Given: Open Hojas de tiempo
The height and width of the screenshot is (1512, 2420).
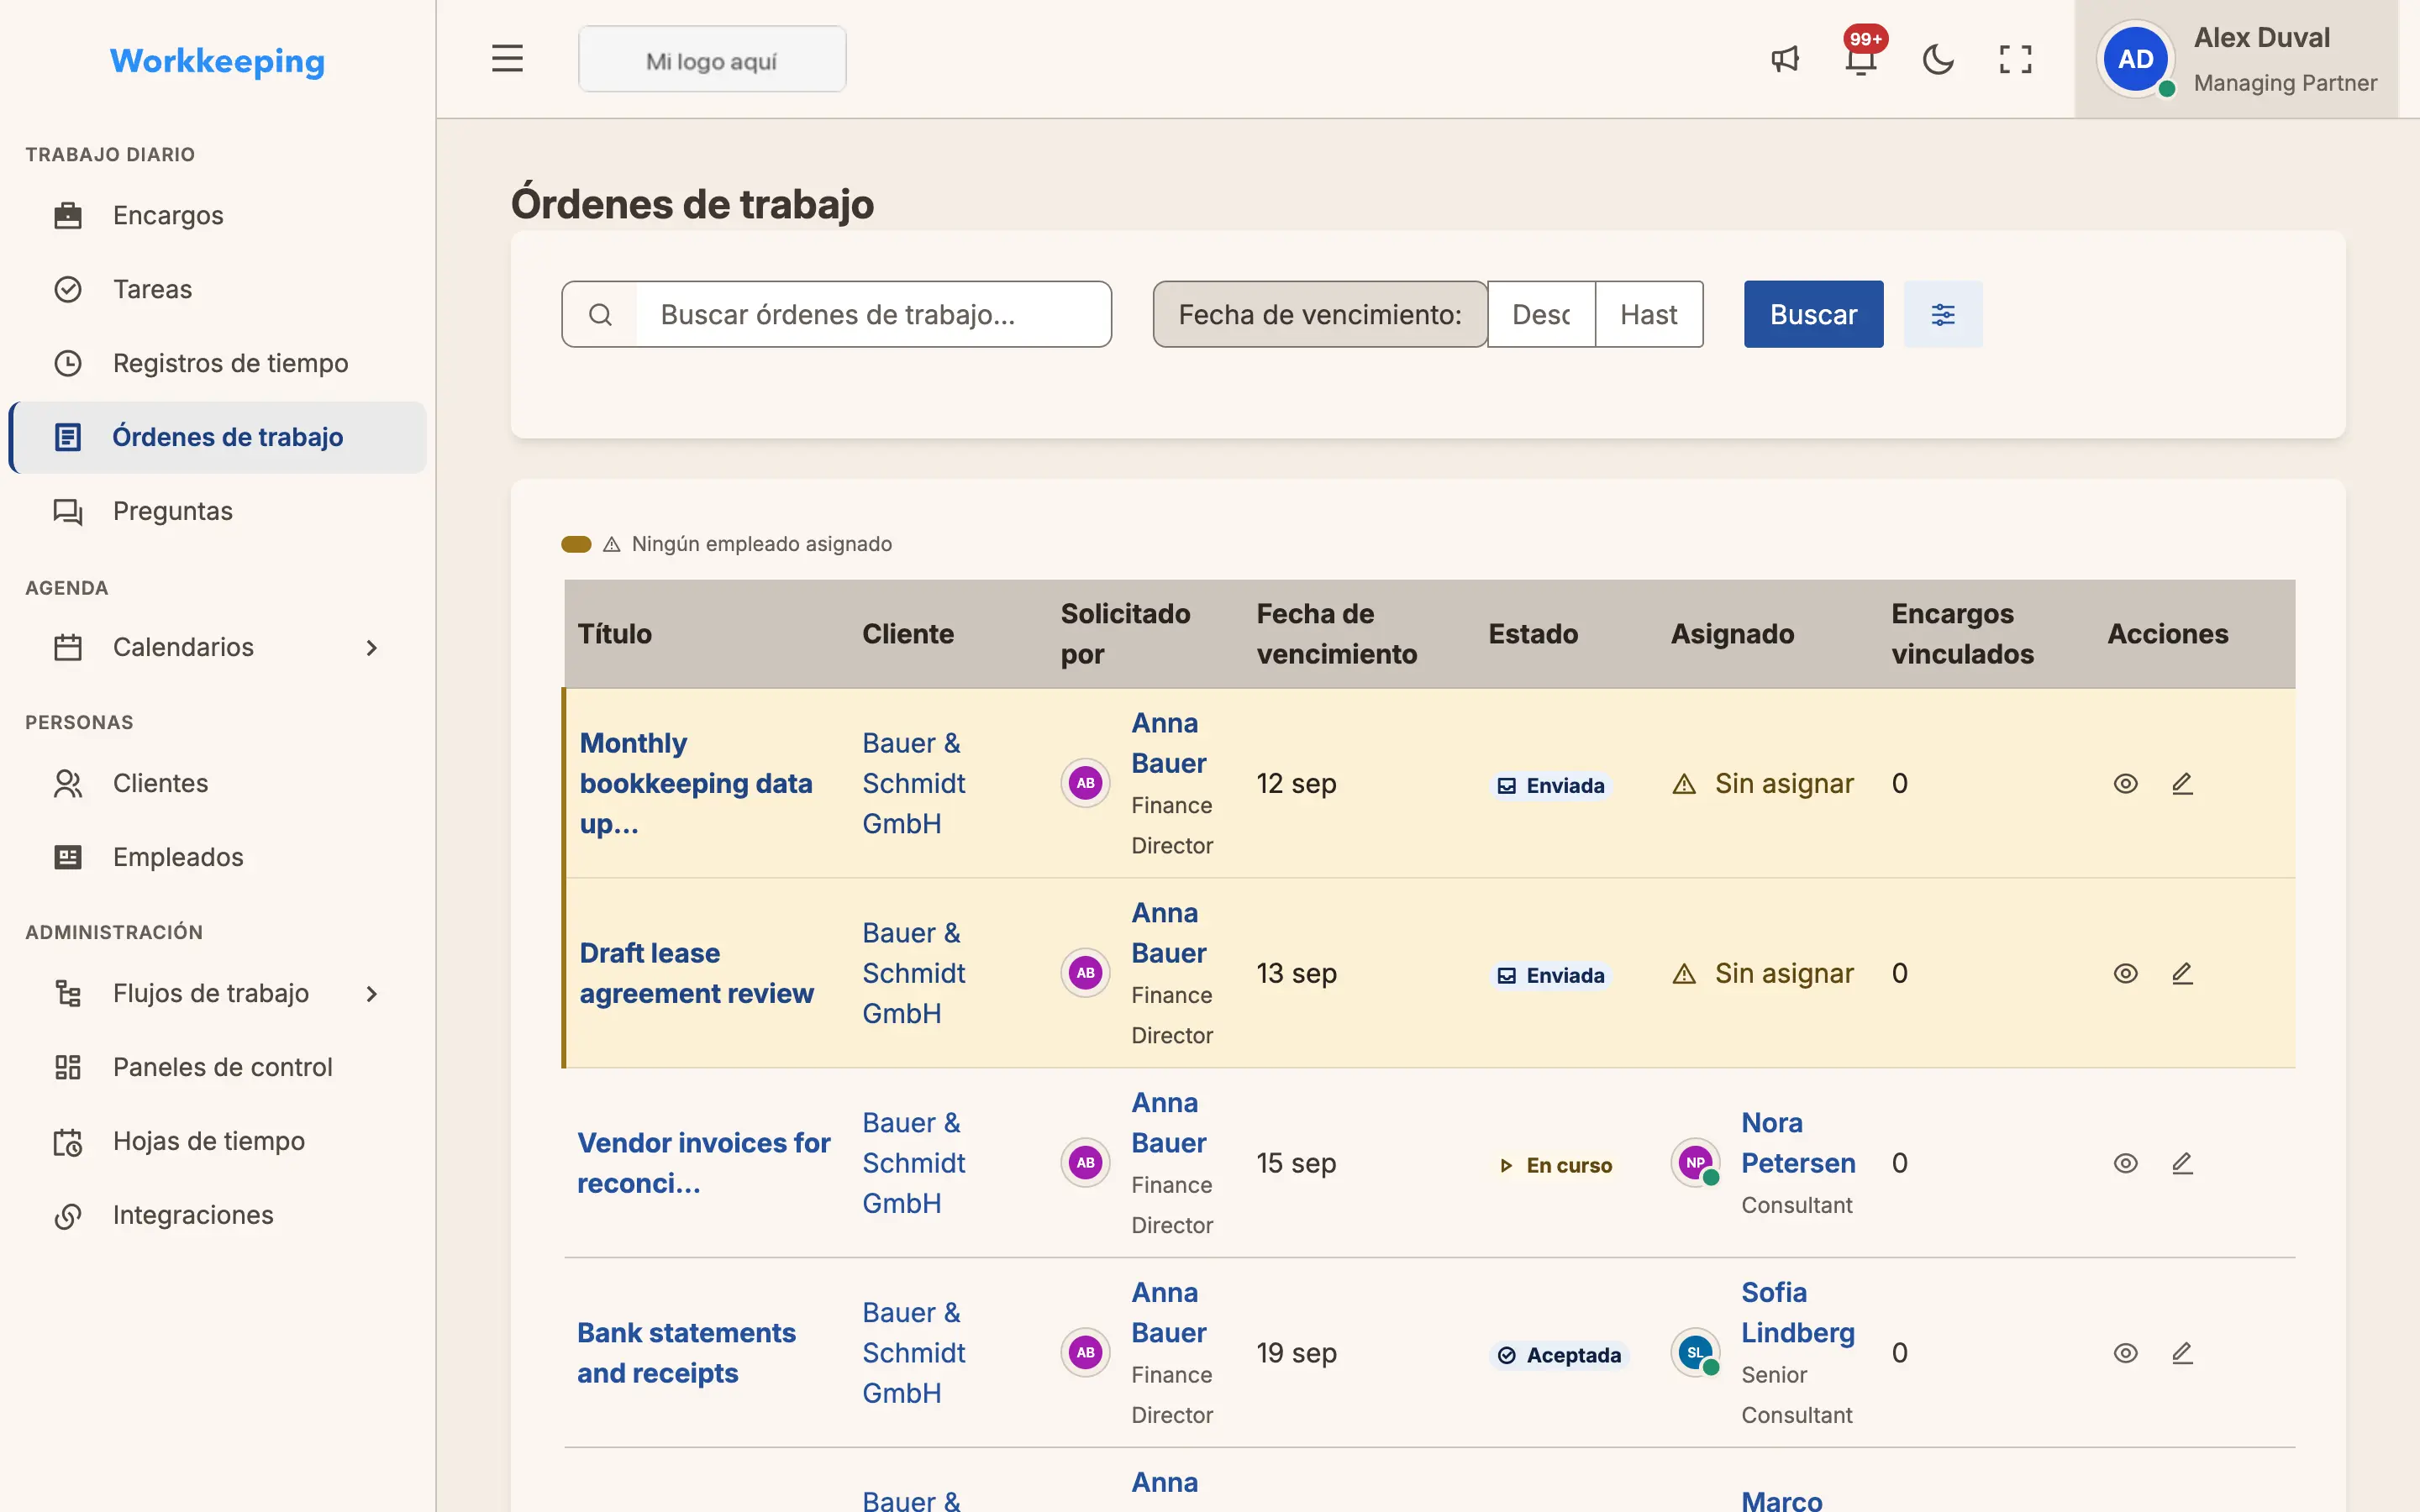Looking at the screenshot, I should (218, 1141).
